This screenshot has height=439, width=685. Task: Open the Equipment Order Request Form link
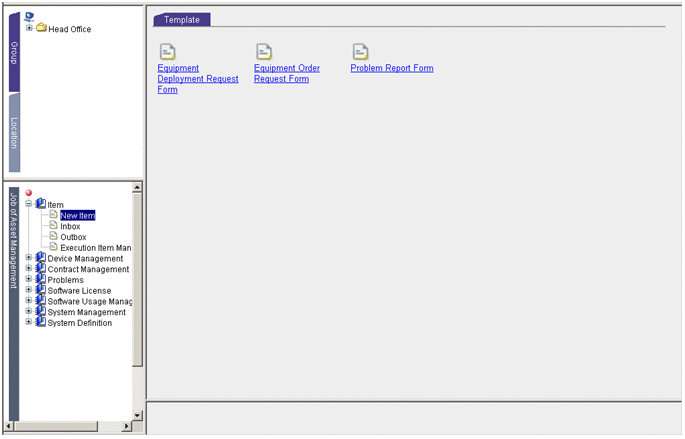click(x=287, y=73)
